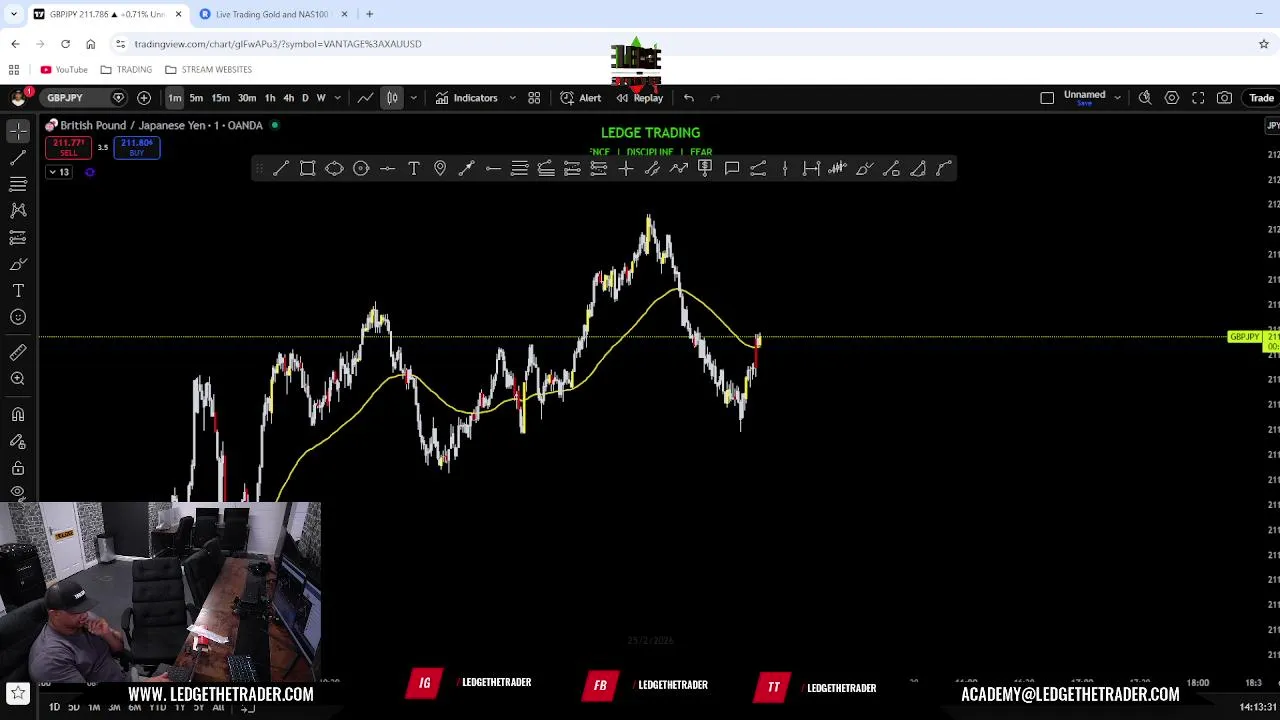1280x720 pixels.
Task: Expand the layout name Unnamed dropdown arrow
Action: (1117, 98)
